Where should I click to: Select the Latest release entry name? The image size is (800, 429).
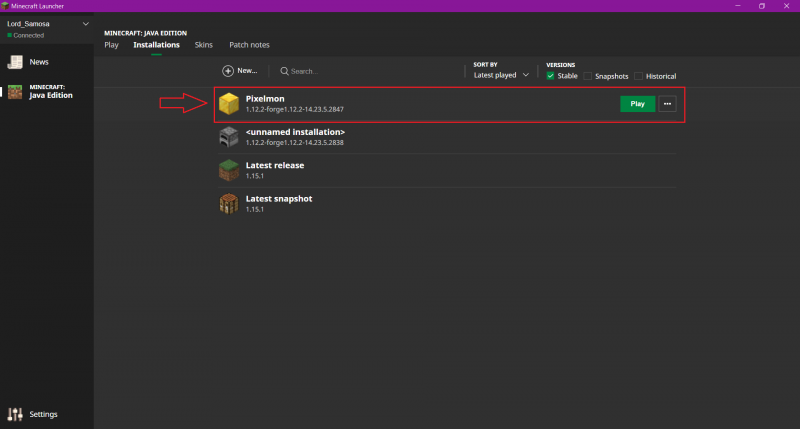[x=274, y=165]
